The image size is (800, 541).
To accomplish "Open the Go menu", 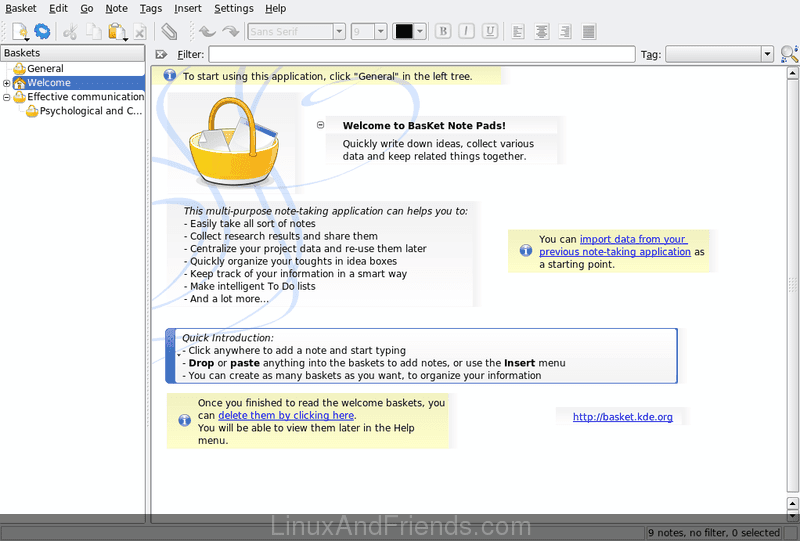I will click(x=87, y=8).
